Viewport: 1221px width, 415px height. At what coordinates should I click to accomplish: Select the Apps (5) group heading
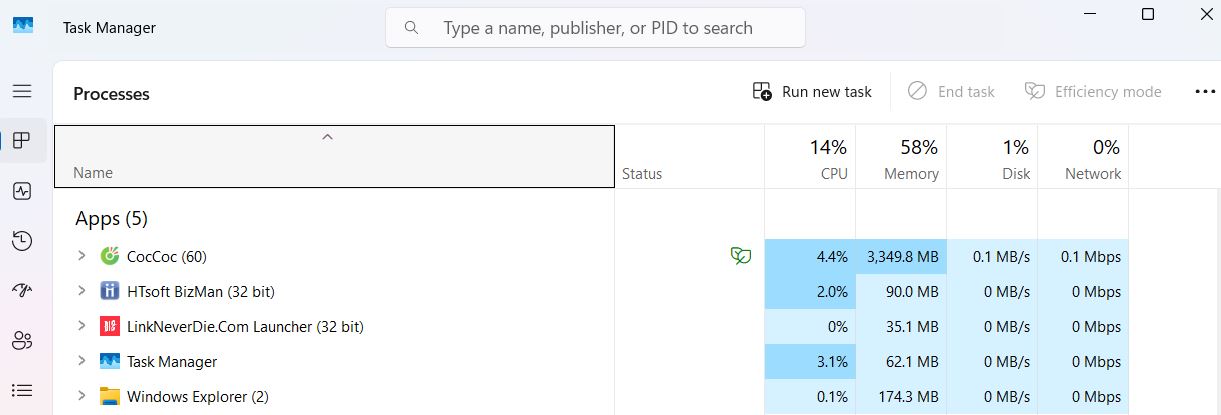point(111,218)
